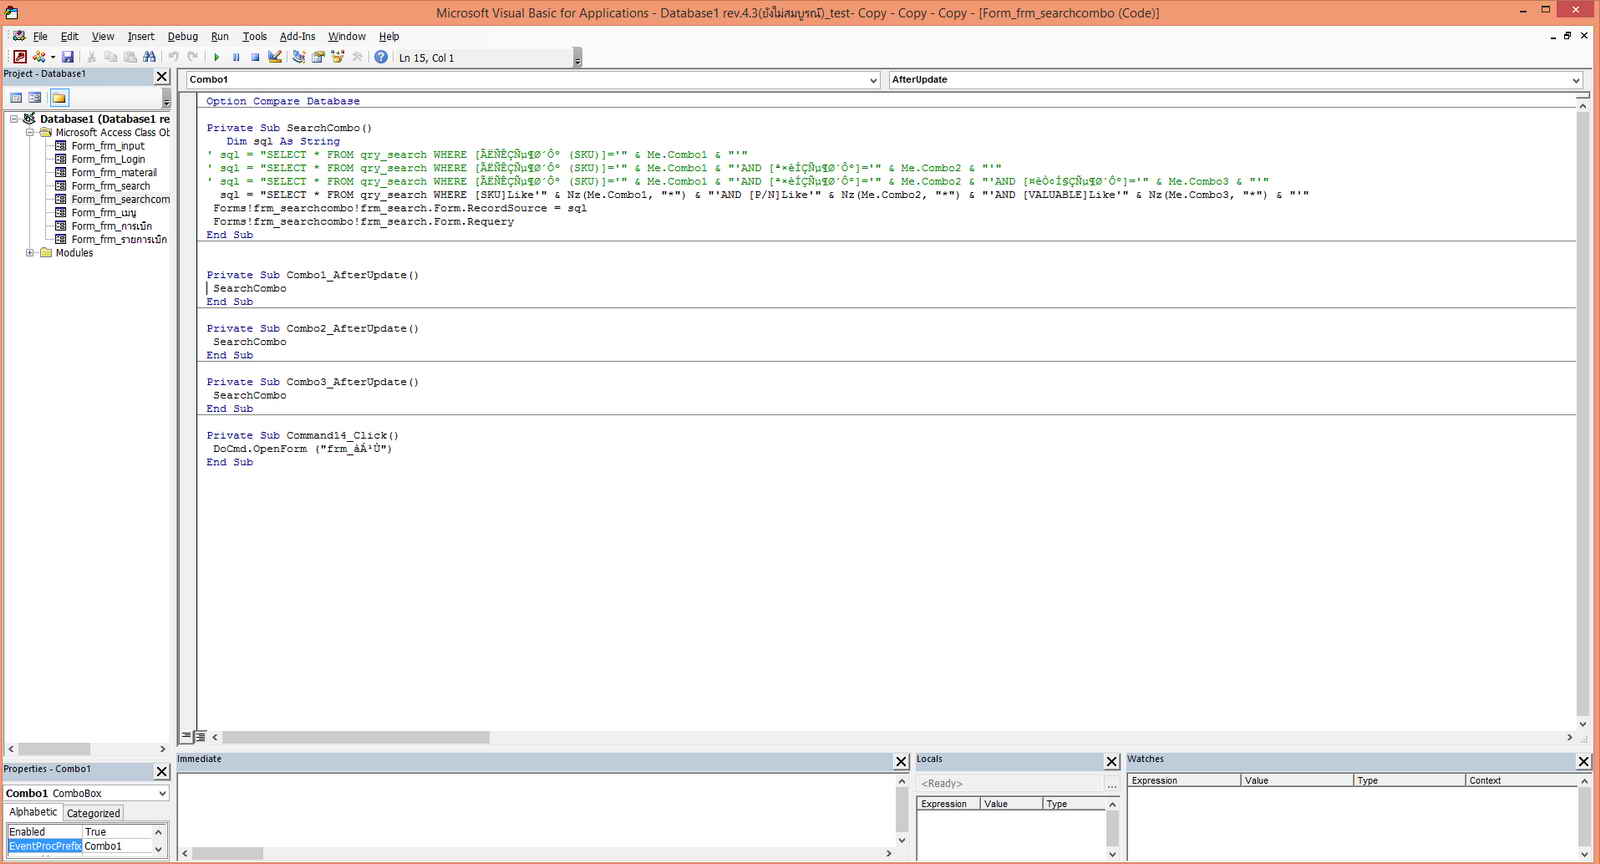1600x864 pixels.
Task: Open the Window menu
Action: pos(347,36)
